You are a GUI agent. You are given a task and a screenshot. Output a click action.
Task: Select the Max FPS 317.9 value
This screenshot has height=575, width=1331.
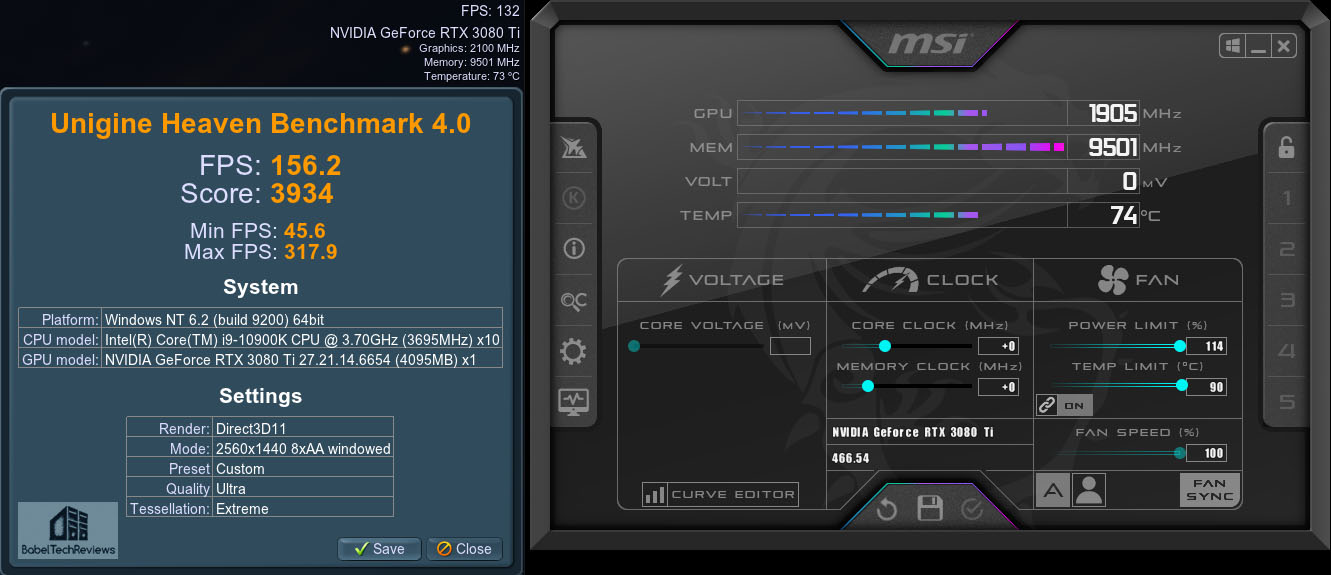coord(310,252)
